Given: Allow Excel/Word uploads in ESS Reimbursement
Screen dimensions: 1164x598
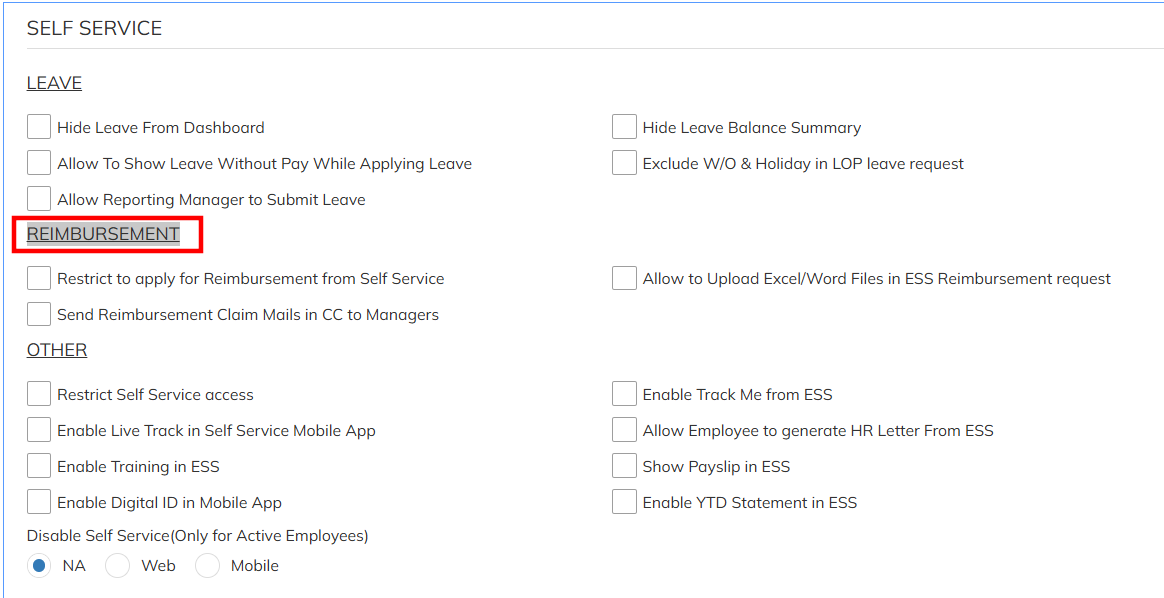Looking at the screenshot, I should [x=624, y=278].
